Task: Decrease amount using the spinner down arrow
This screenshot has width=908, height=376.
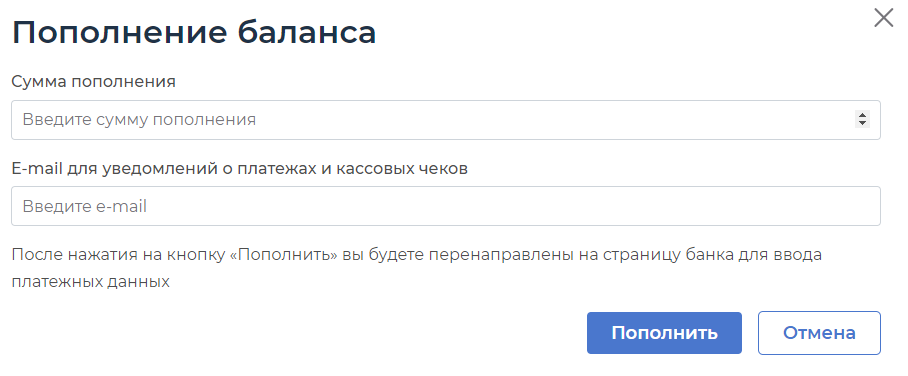Action: click(x=862, y=123)
